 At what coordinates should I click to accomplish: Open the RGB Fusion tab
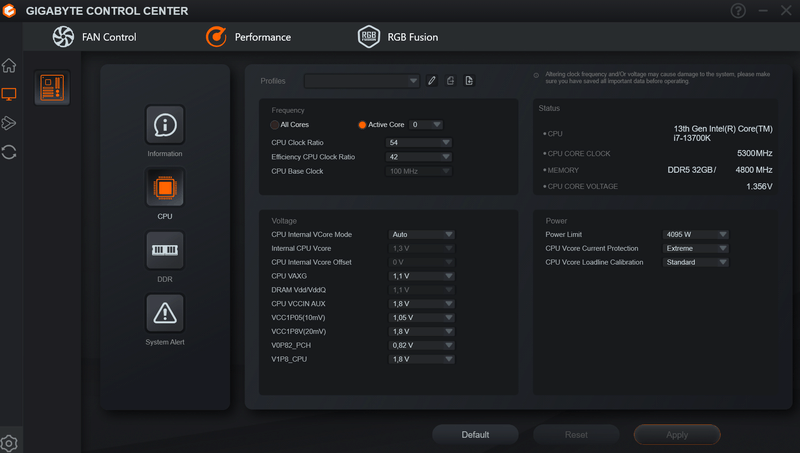tap(398, 37)
